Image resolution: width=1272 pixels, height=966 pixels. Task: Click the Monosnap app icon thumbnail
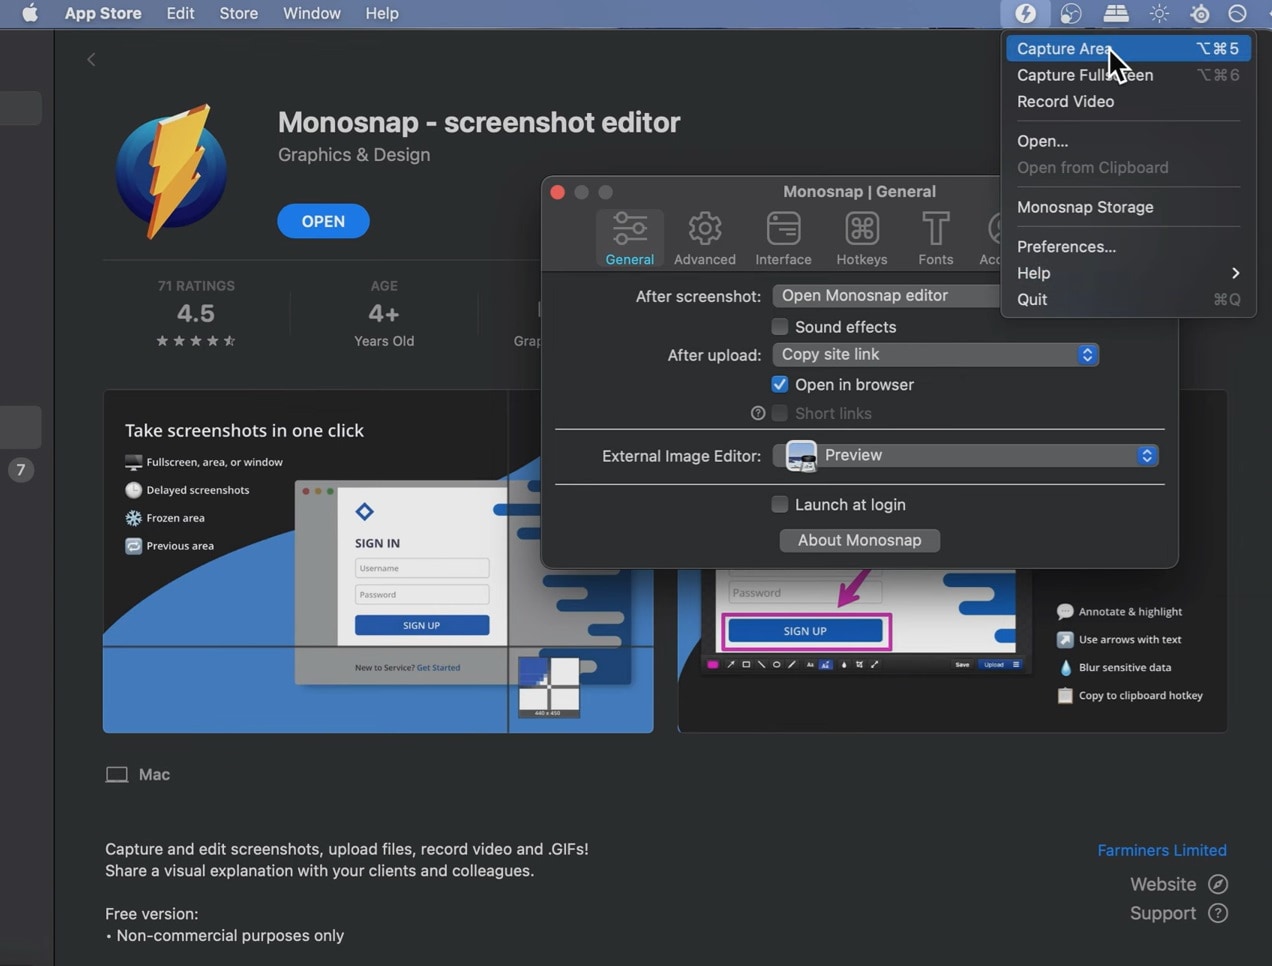coord(171,170)
